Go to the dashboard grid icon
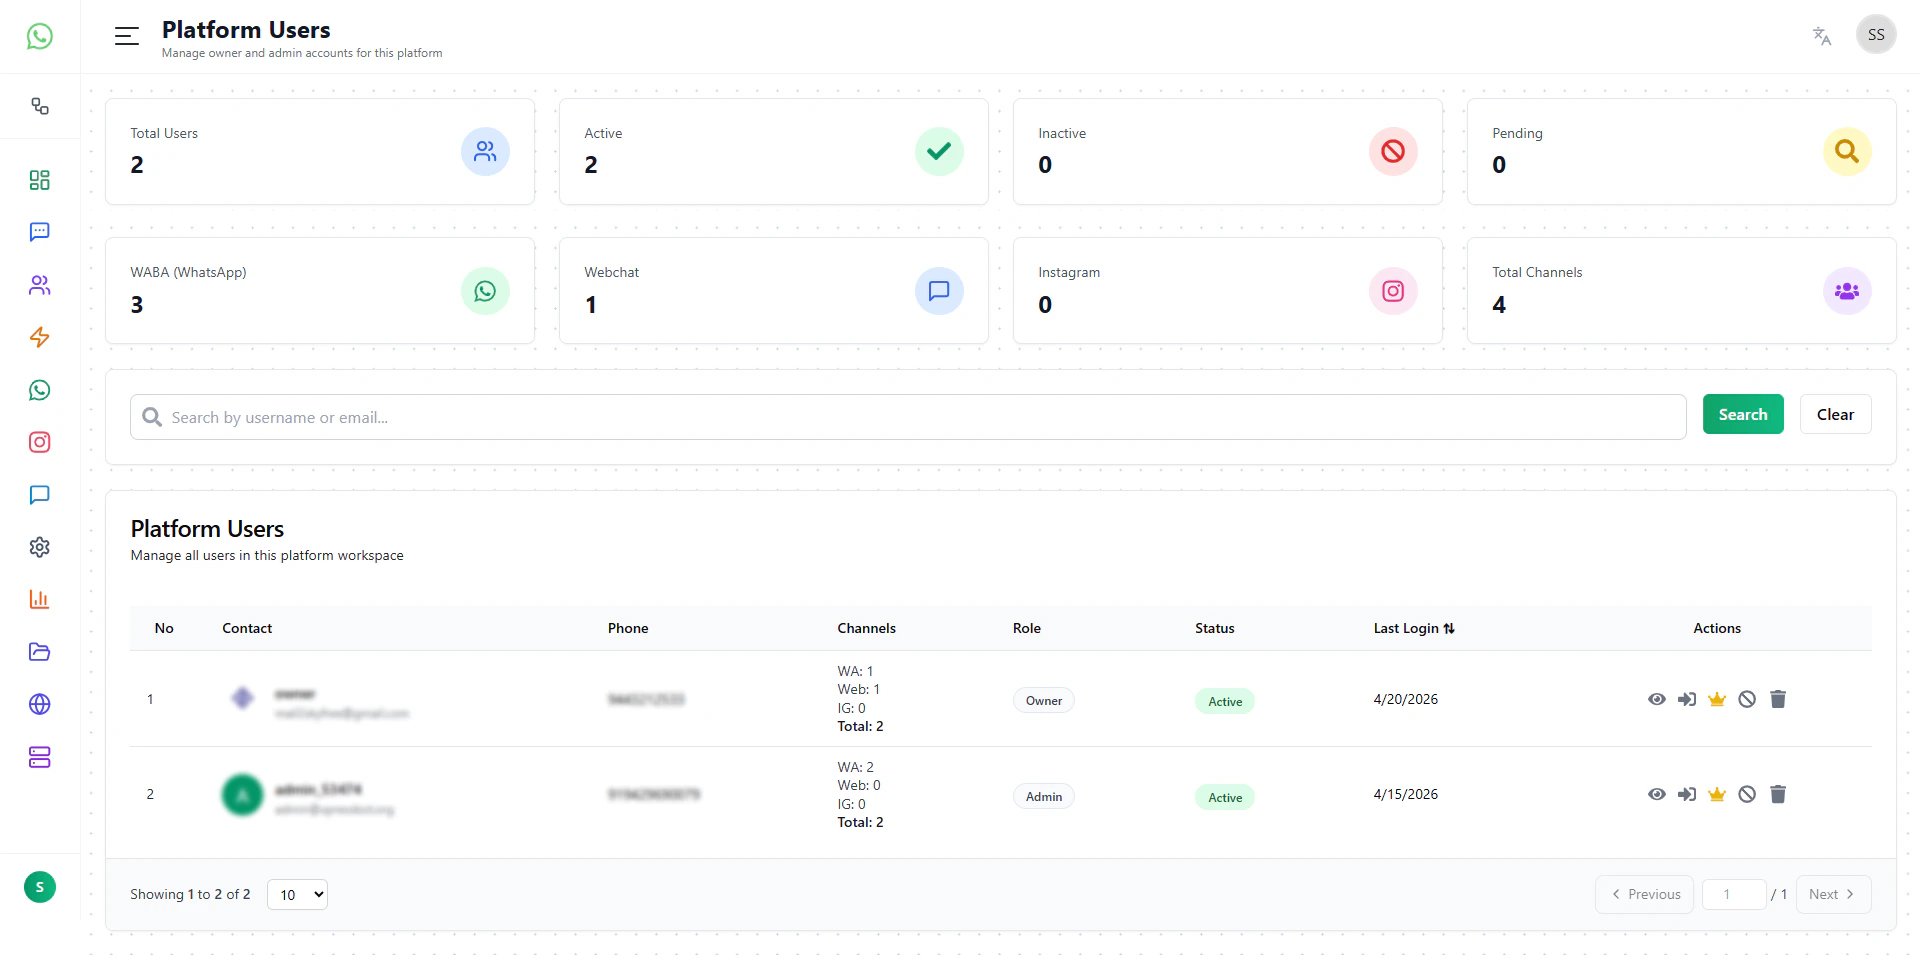Viewport: 1920px width, 955px height. point(40,180)
